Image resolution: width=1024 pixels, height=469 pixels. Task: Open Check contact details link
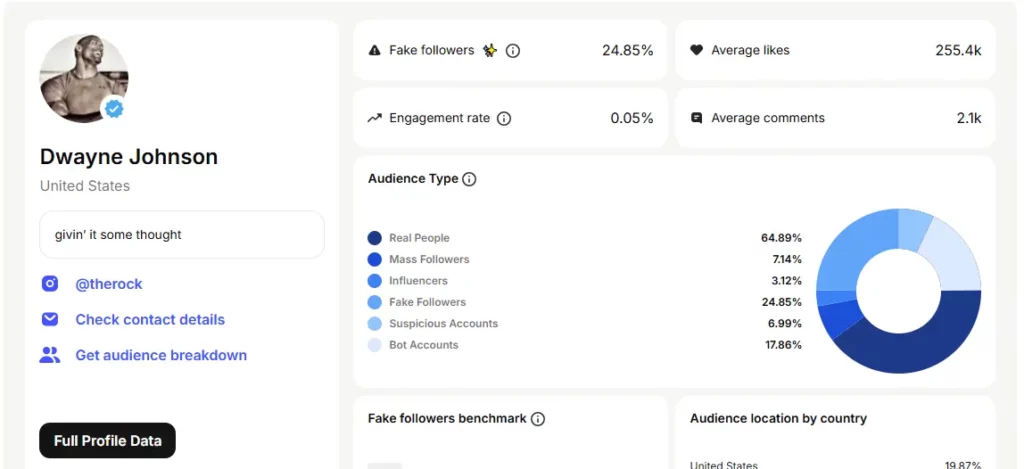(x=150, y=319)
